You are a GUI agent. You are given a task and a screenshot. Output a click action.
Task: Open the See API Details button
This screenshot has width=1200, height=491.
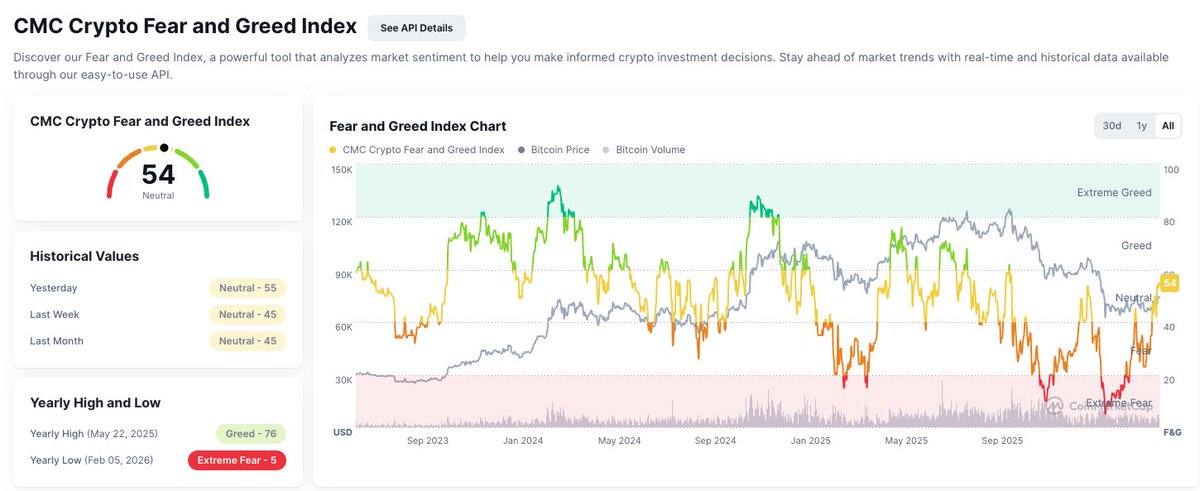pos(416,28)
